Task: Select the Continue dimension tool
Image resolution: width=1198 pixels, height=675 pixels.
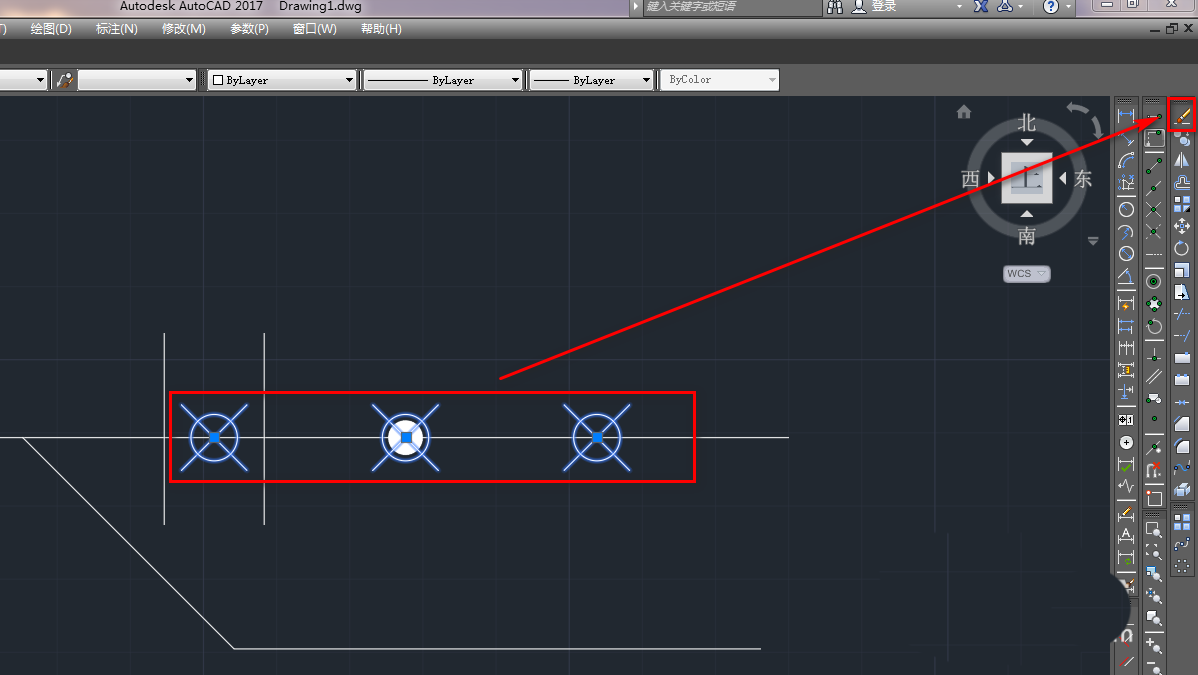Action: [1126, 348]
